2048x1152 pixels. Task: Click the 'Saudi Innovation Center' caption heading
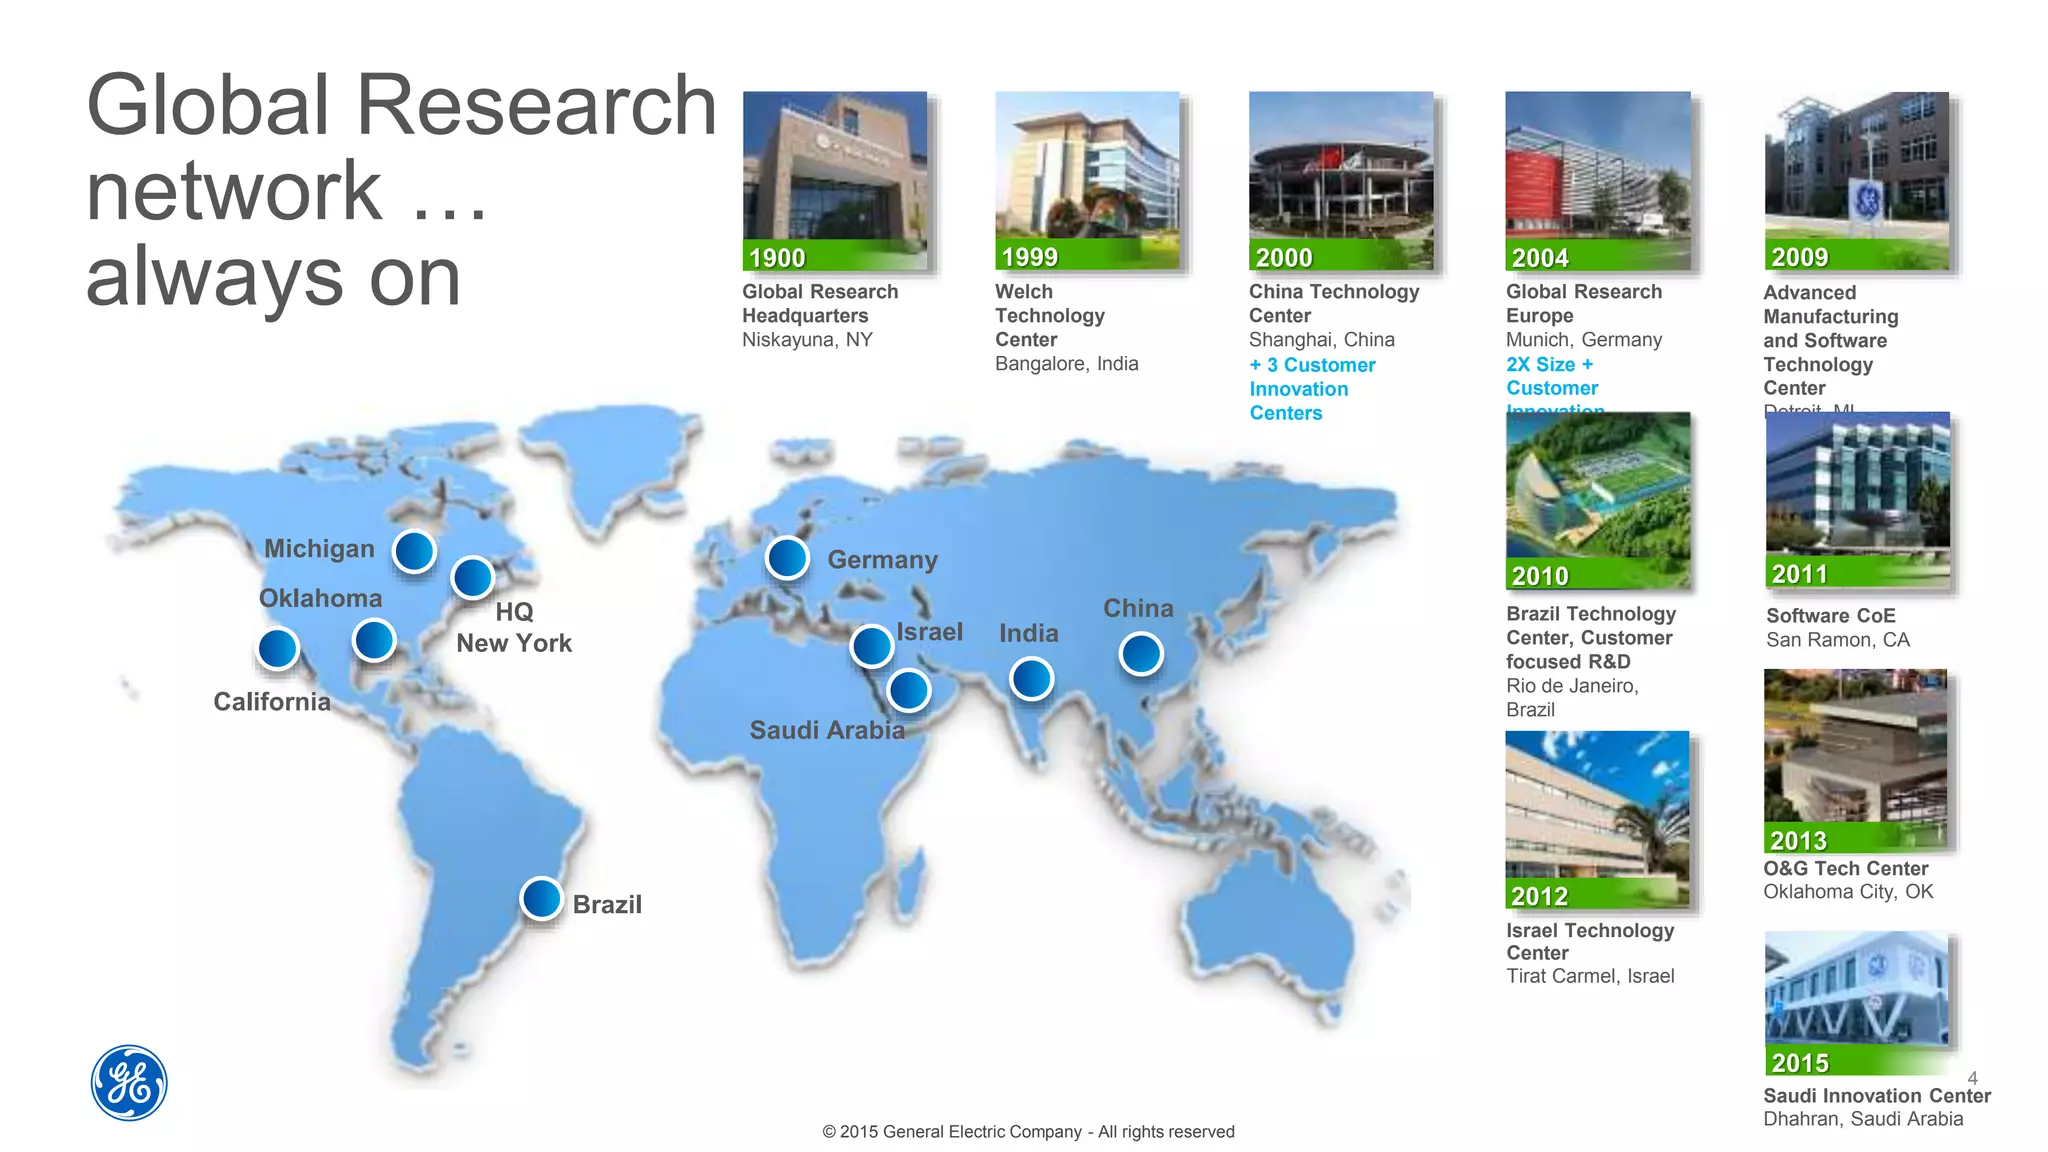[x=1877, y=1096]
